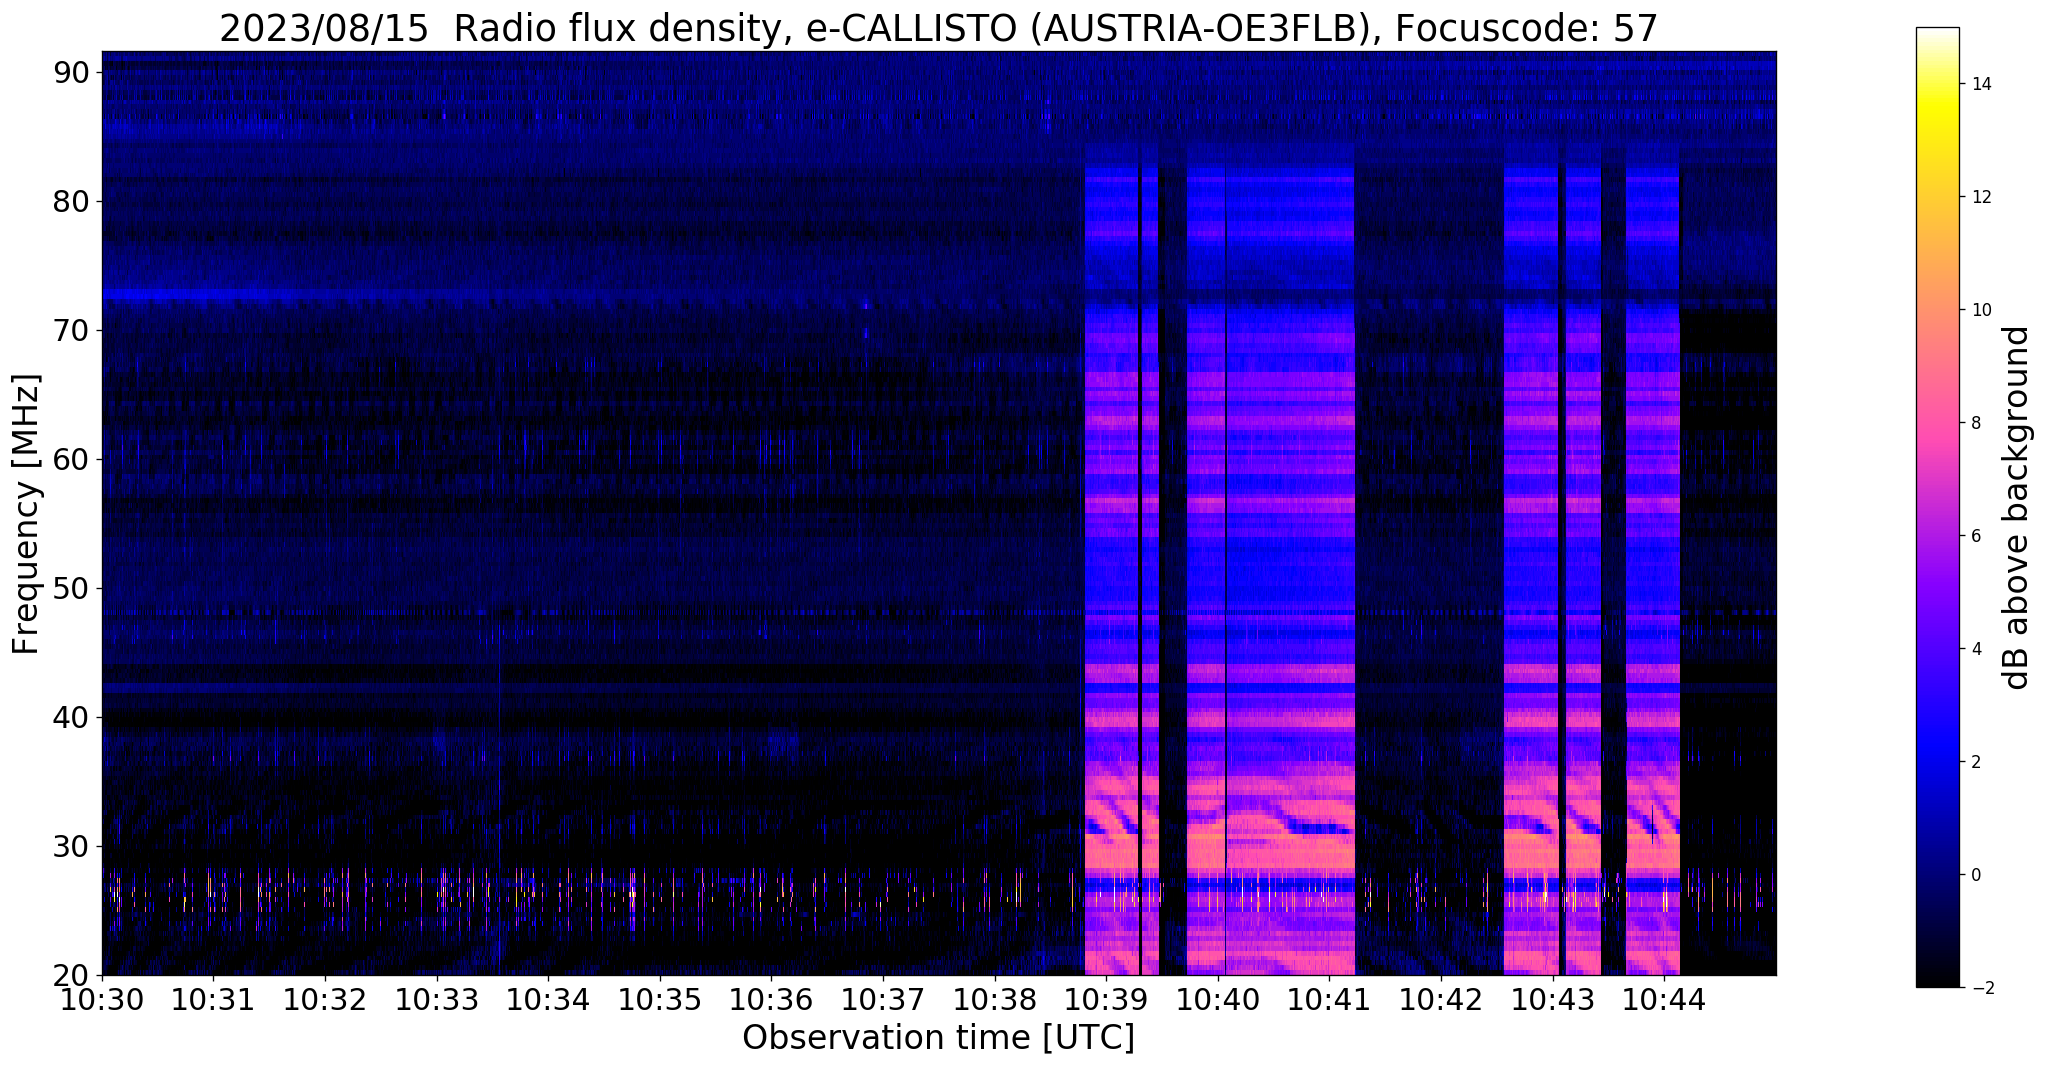Click the 10:30 time tick label
This screenshot has width=2047, height=1067.
click(102, 1001)
